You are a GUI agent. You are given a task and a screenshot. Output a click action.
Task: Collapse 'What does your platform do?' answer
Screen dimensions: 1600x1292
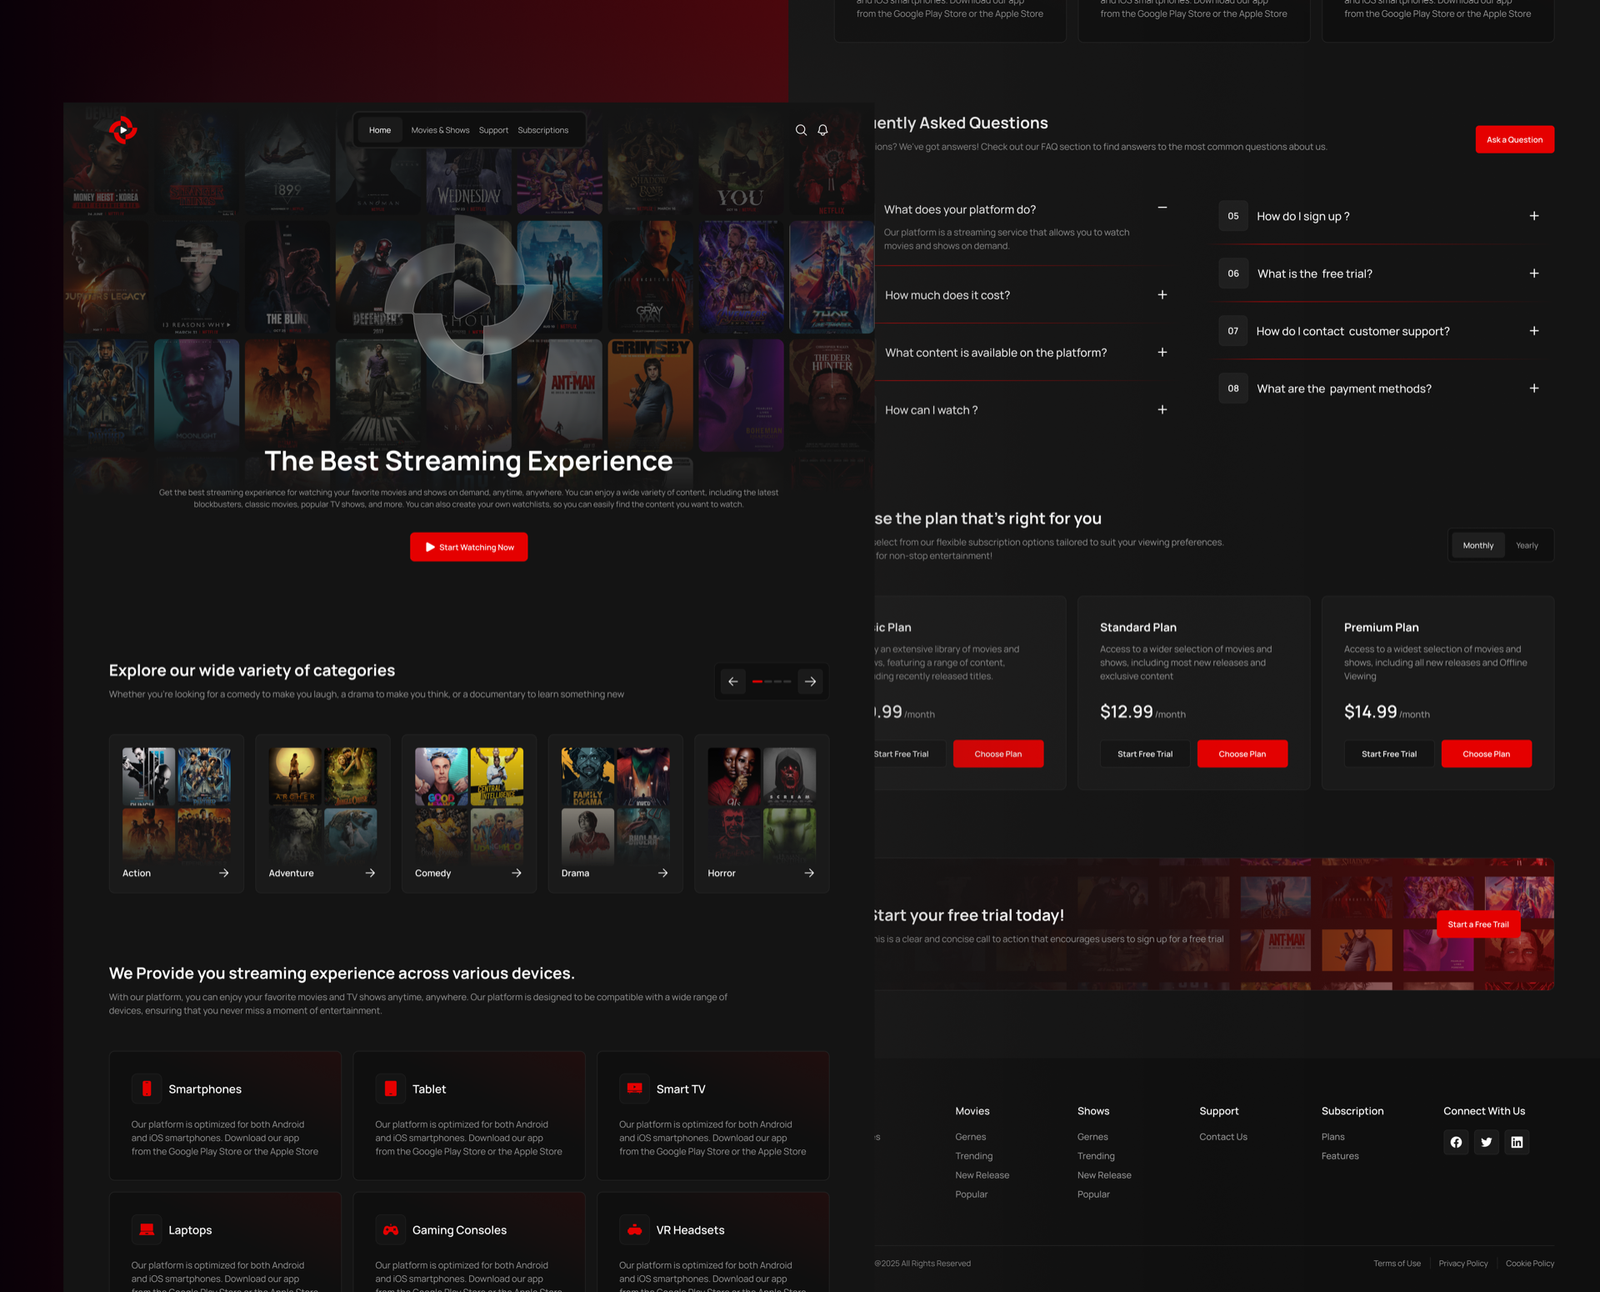[x=1162, y=207]
